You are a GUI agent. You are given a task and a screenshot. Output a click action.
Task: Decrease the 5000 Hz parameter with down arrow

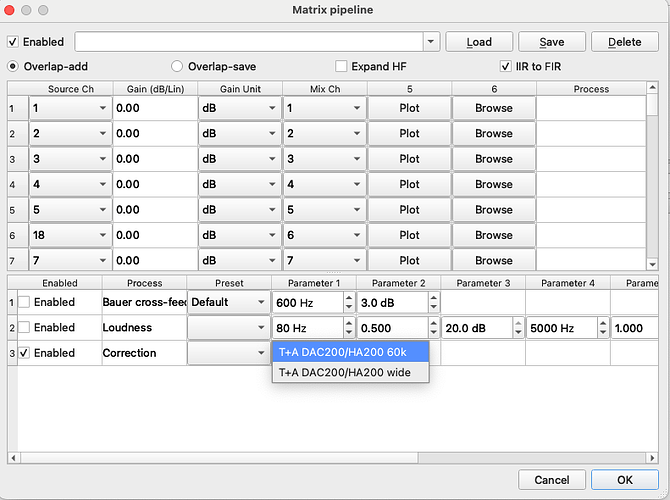pyautogui.click(x=603, y=332)
